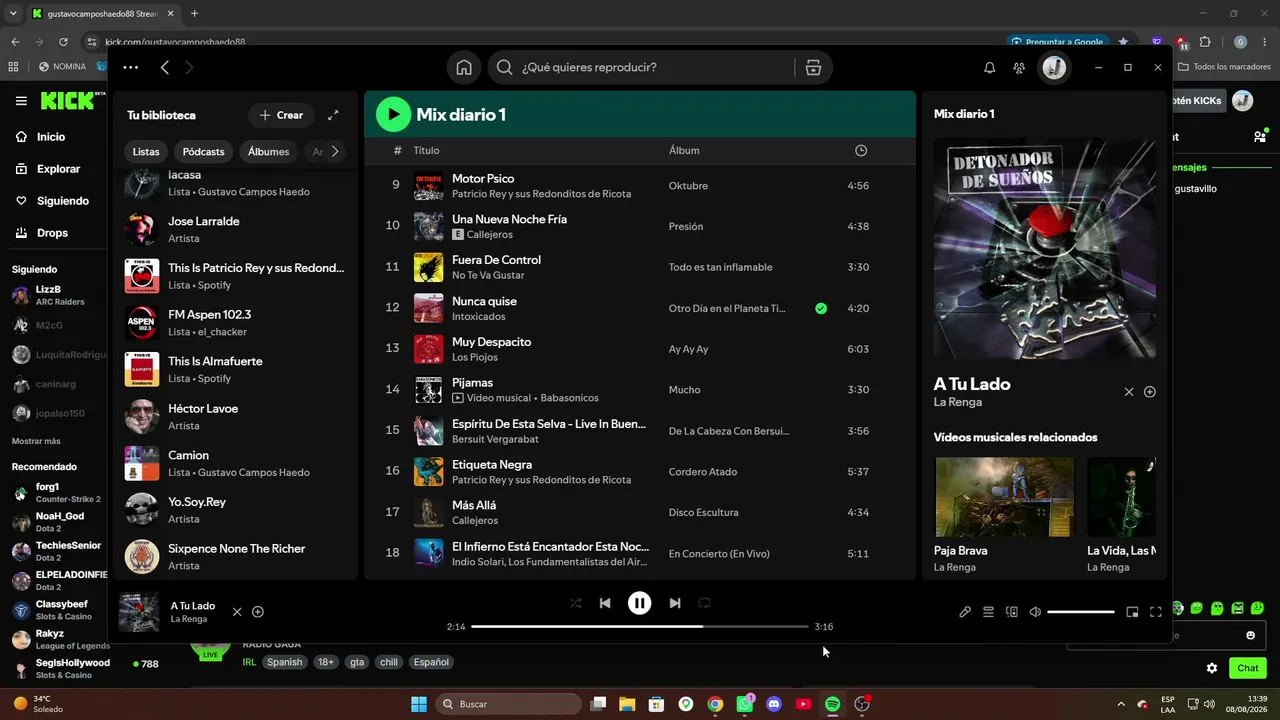Open Spotify three-dots main menu
Viewport: 1280px width, 720px height.
[130, 67]
